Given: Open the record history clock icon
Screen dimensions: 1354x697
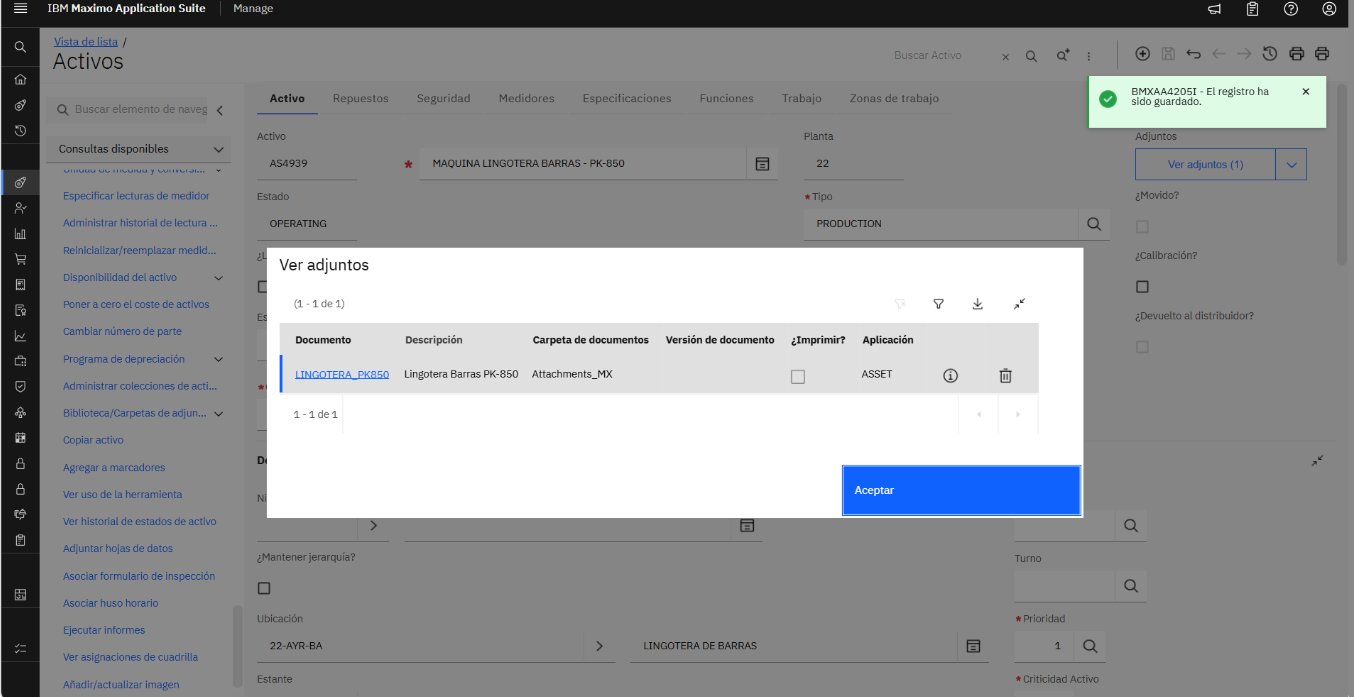Looking at the screenshot, I should pyautogui.click(x=1270, y=54).
